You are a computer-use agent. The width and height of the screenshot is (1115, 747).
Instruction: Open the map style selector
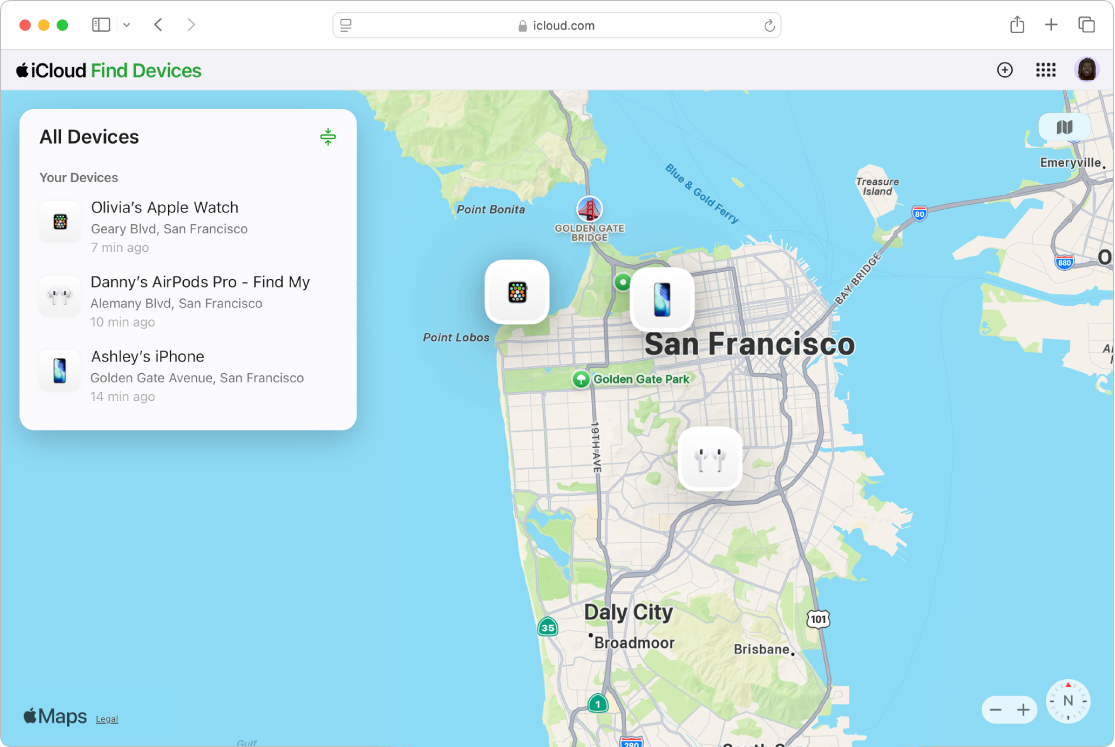click(1064, 127)
